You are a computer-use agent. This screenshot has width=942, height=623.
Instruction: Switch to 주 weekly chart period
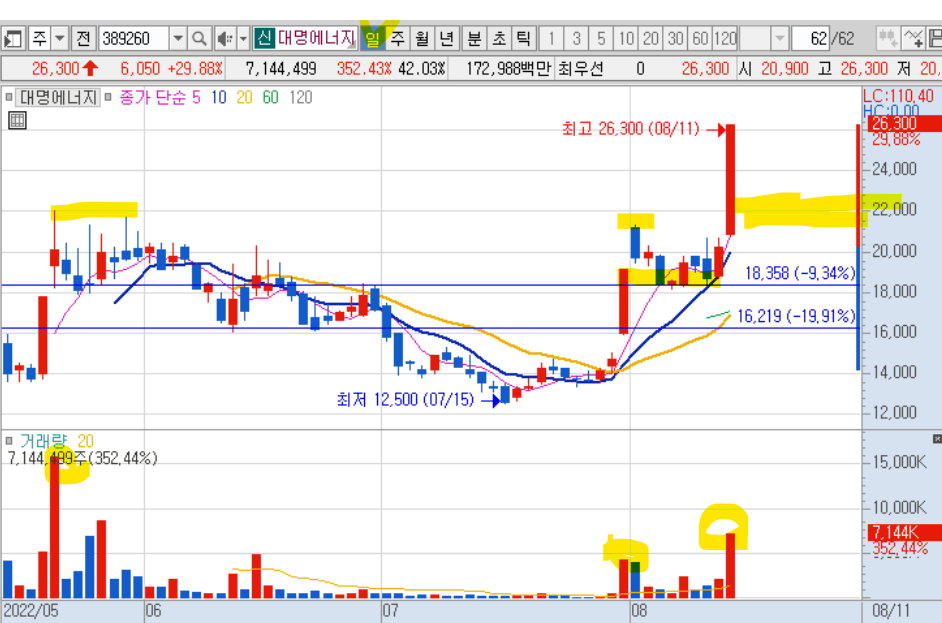pyautogui.click(x=397, y=39)
